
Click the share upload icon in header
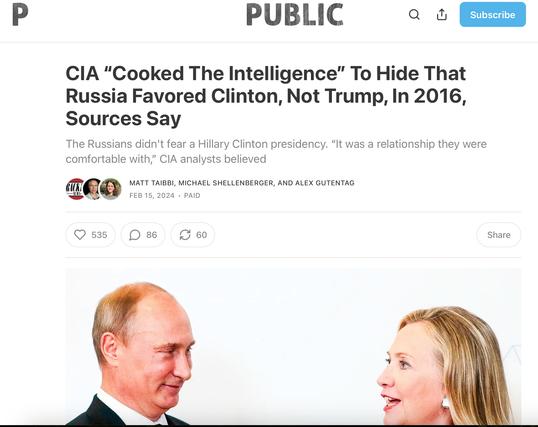pyautogui.click(x=442, y=14)
